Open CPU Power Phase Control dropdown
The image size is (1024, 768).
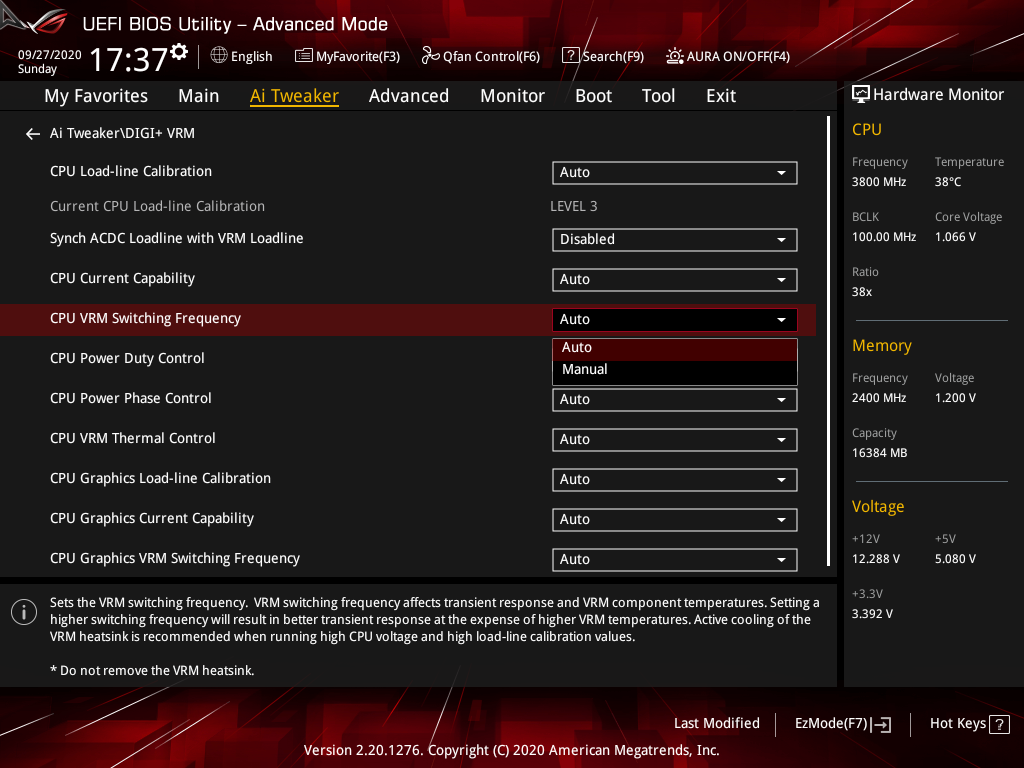[x=675, y=400]
